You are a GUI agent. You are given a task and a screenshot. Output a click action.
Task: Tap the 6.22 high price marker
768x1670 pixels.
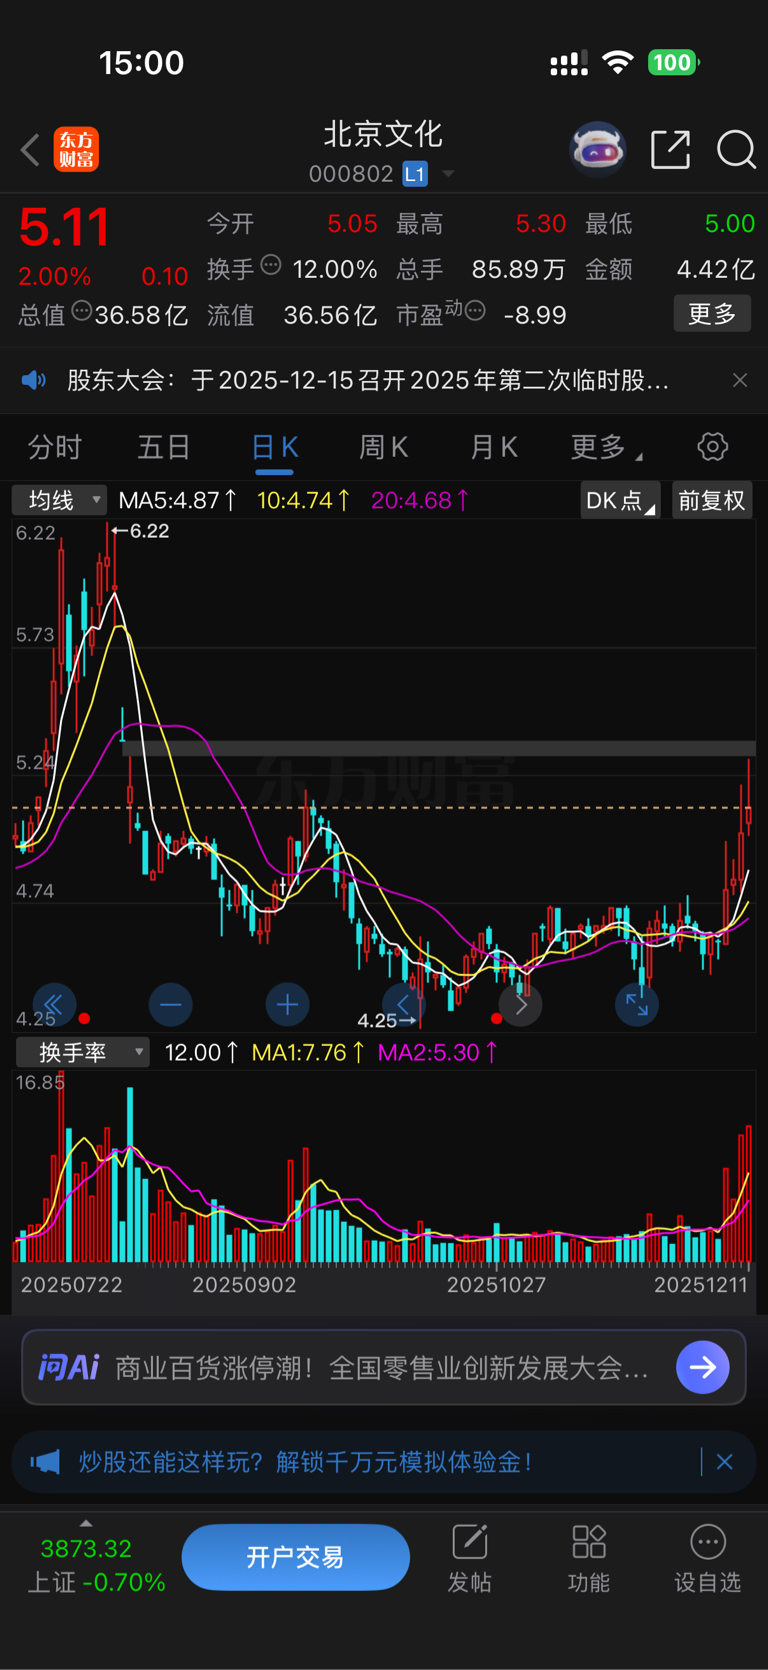[141, 531]
